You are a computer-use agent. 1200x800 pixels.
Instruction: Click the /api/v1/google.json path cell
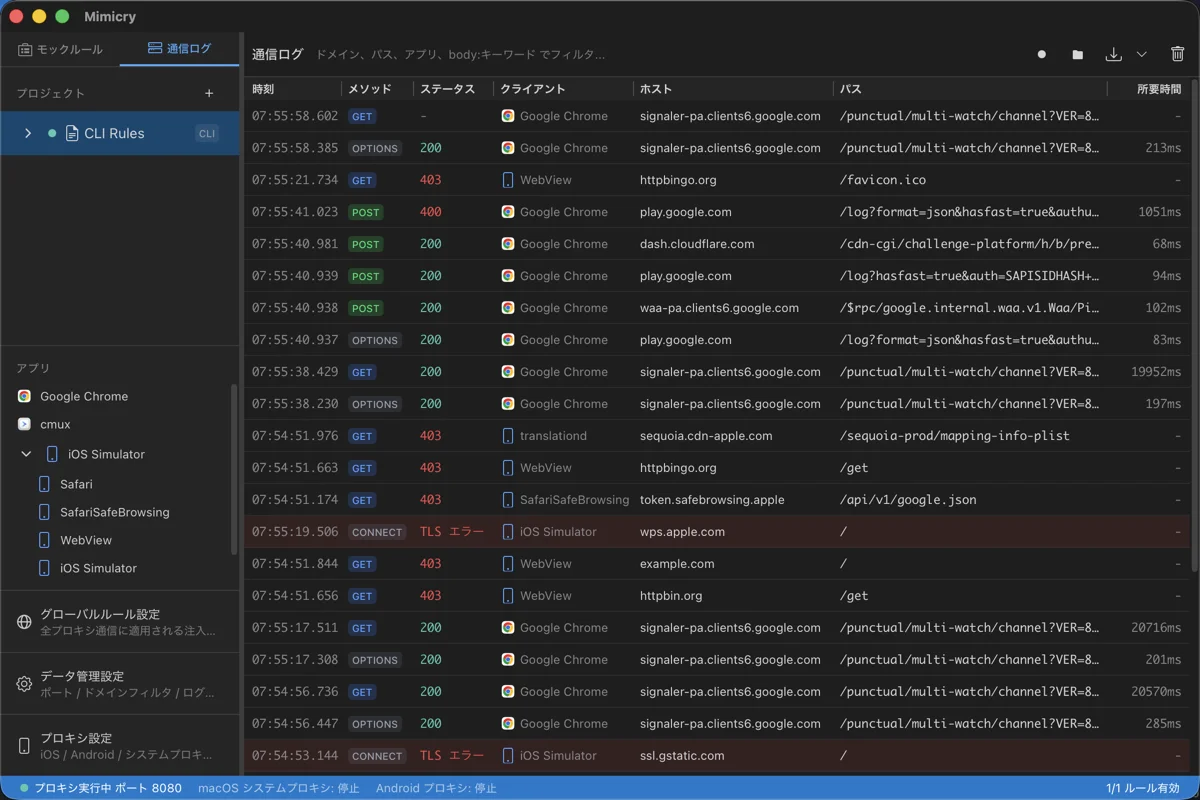[908, 500]
